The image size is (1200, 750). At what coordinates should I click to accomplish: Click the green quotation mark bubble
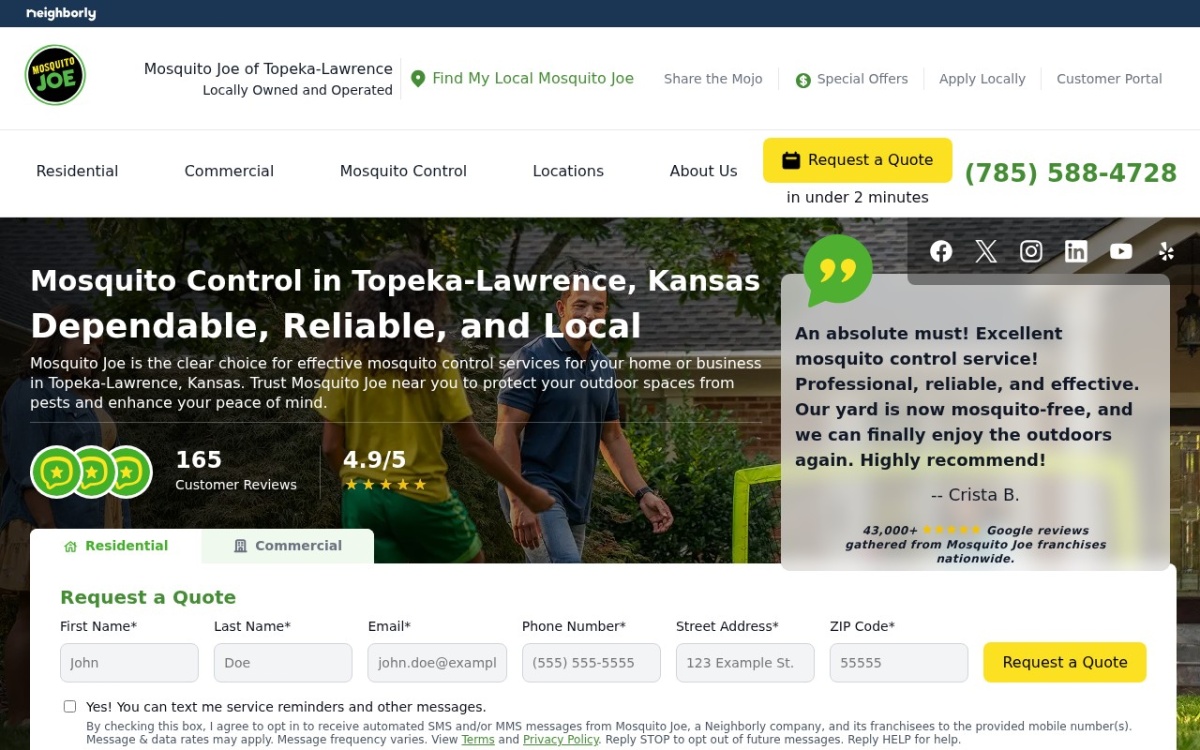pos(838,270)
